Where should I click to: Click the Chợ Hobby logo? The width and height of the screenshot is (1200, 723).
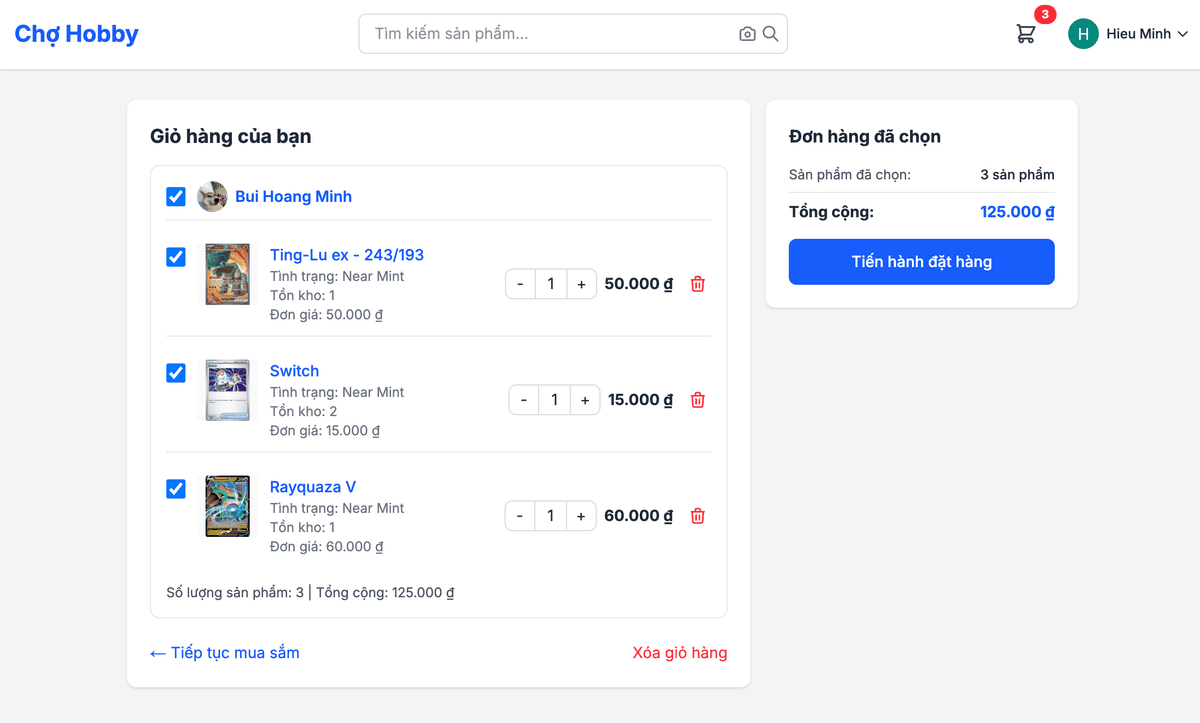[76, 33]
